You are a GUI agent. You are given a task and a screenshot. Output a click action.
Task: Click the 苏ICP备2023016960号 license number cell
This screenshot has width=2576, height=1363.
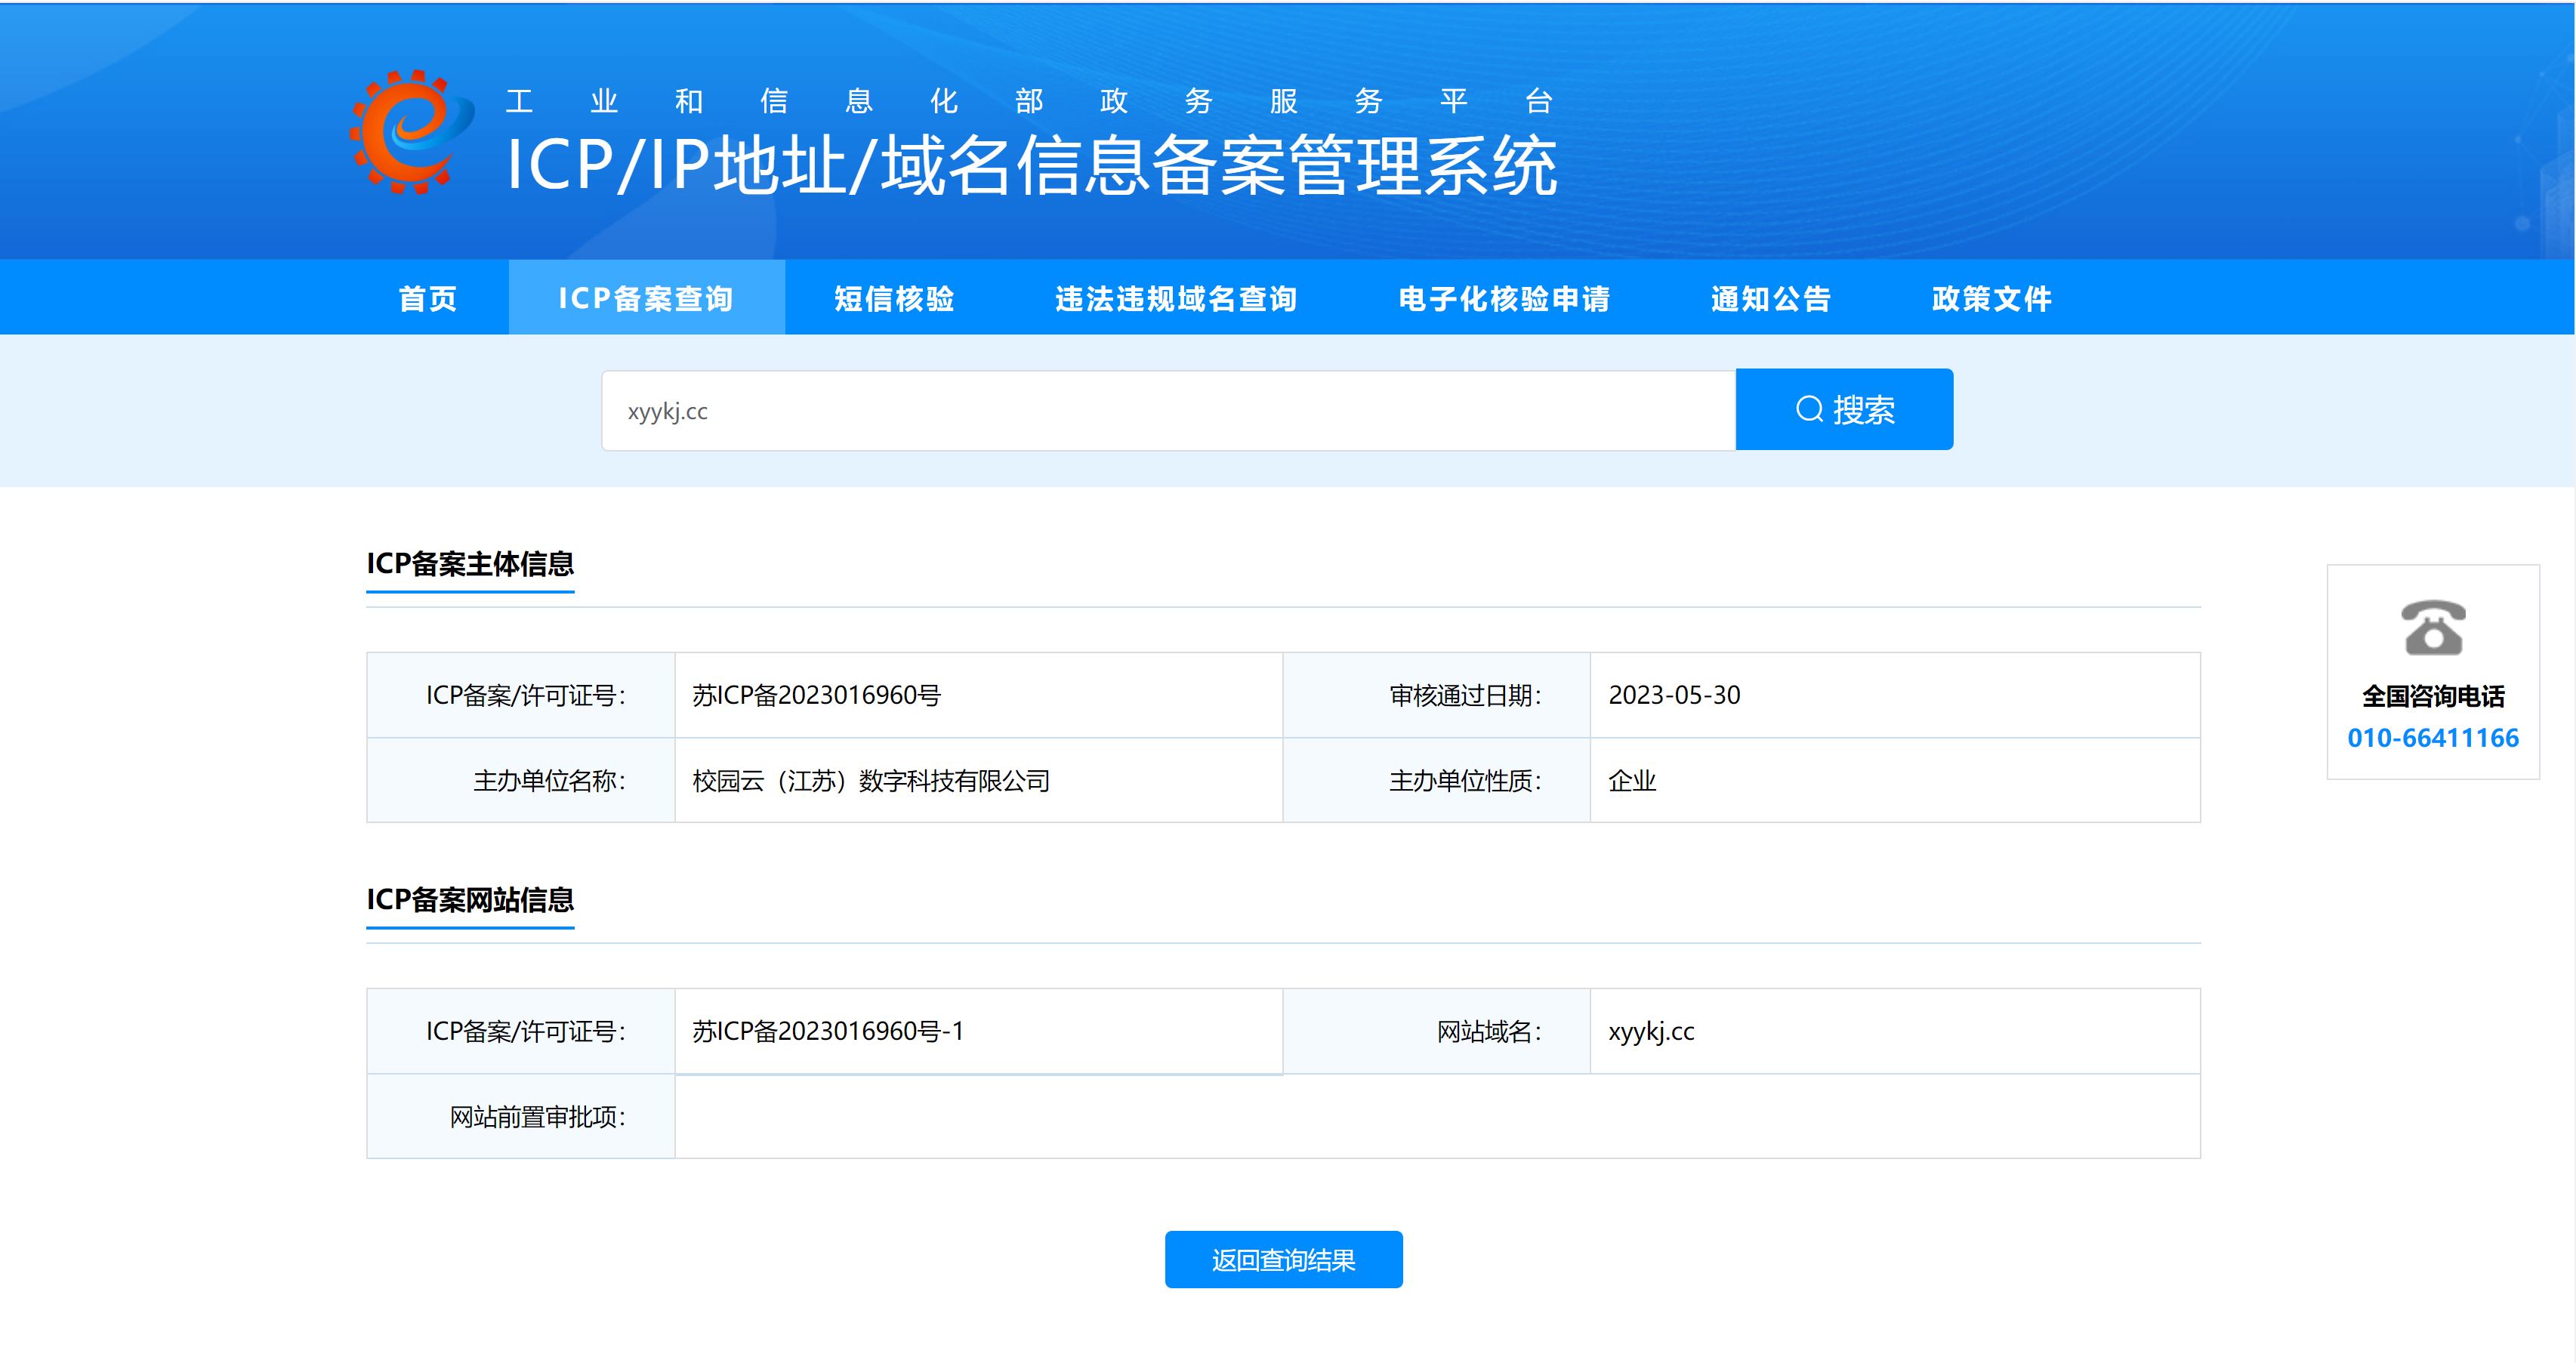[979, 695]
